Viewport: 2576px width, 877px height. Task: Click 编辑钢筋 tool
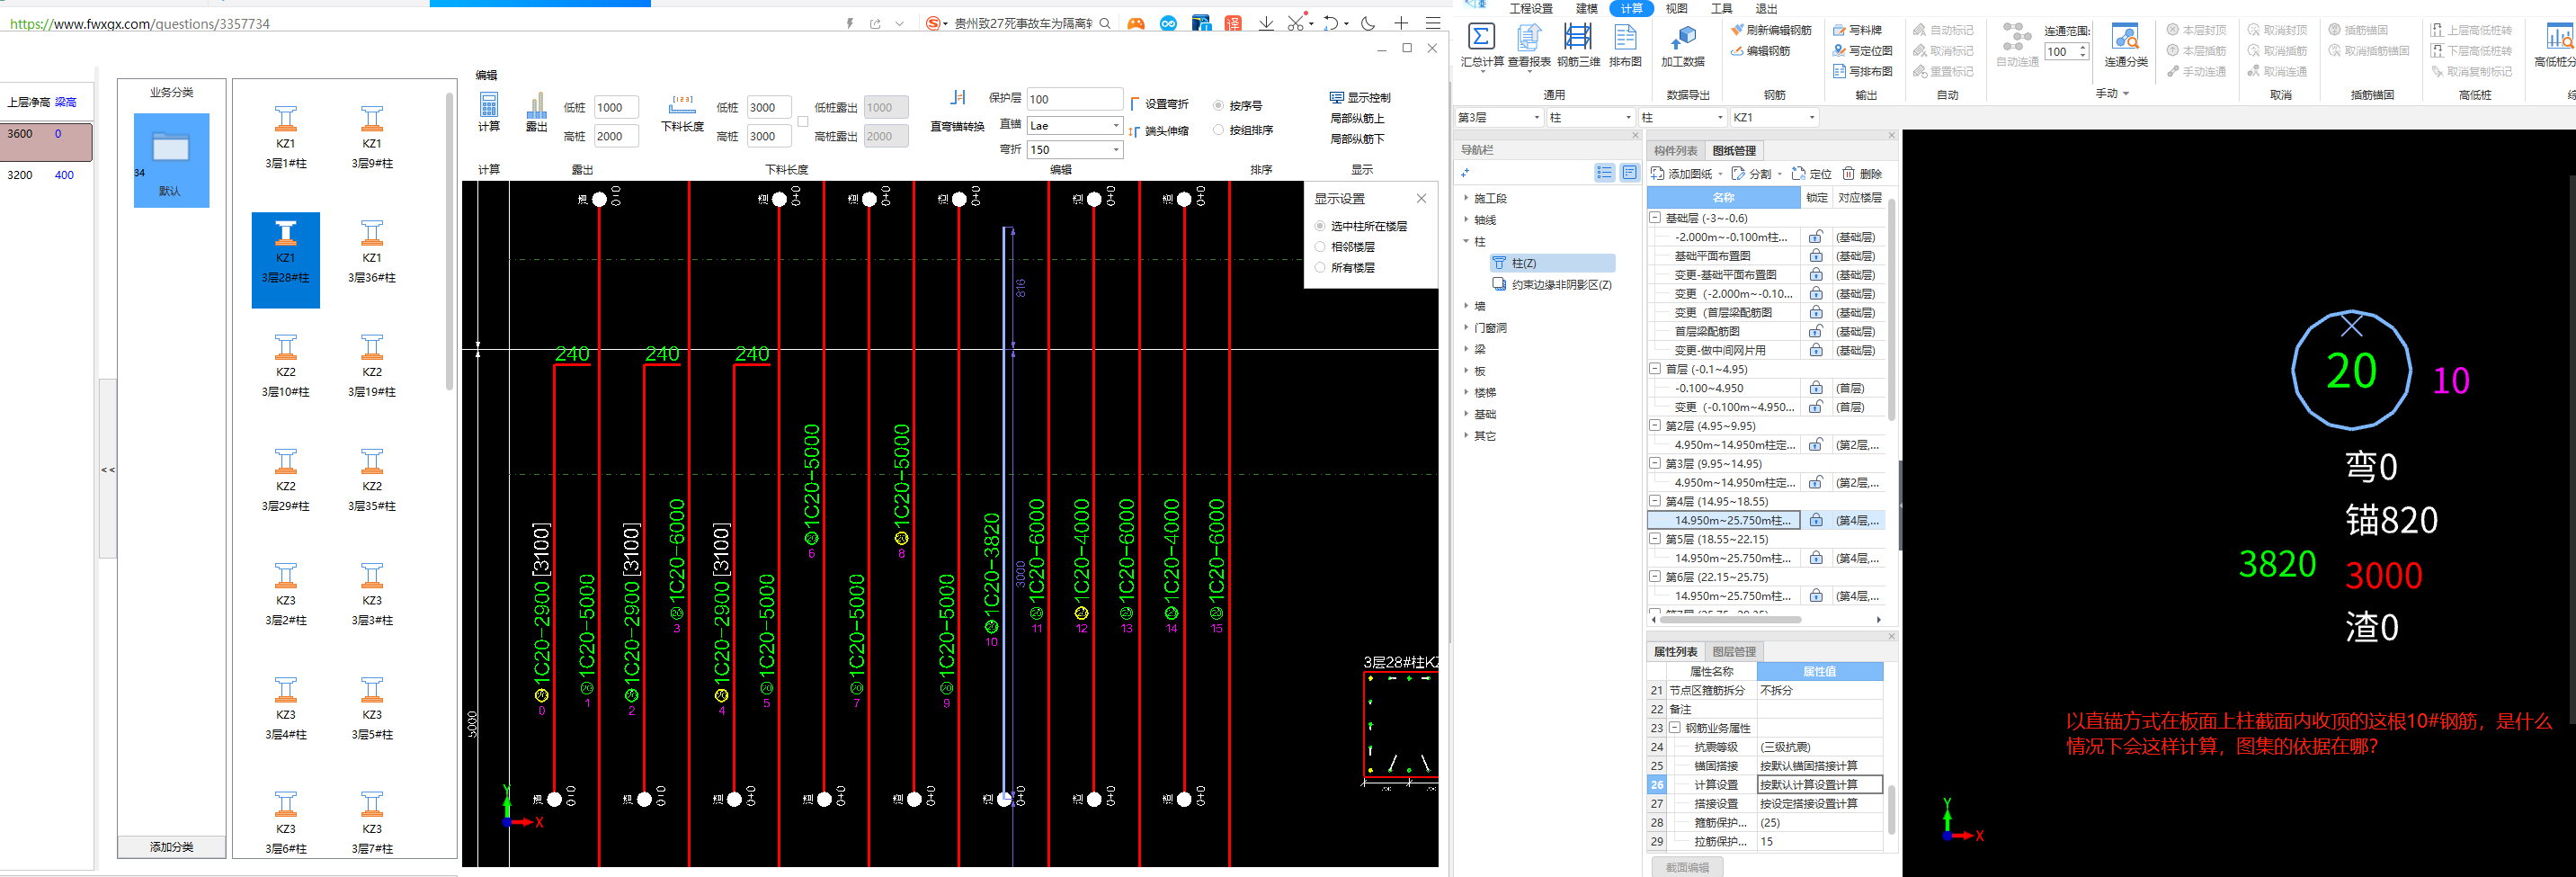(1761, 51)
